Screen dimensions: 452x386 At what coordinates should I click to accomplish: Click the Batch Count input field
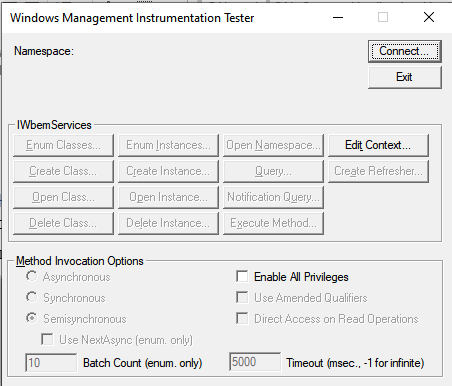point(51,362)
